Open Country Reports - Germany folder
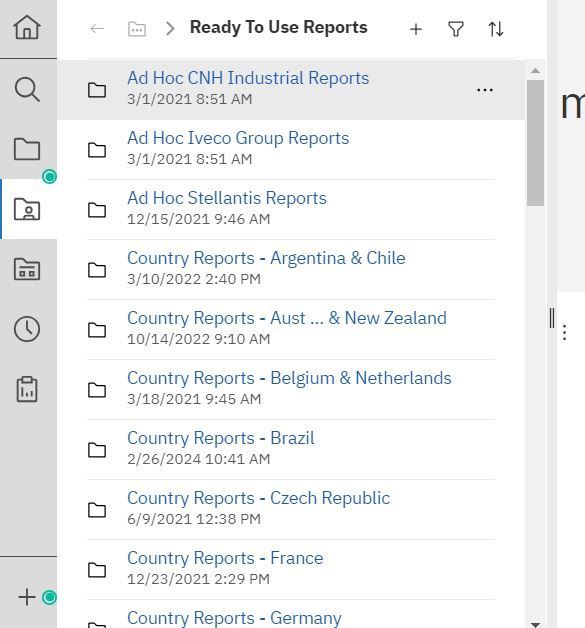 point(234,618)
